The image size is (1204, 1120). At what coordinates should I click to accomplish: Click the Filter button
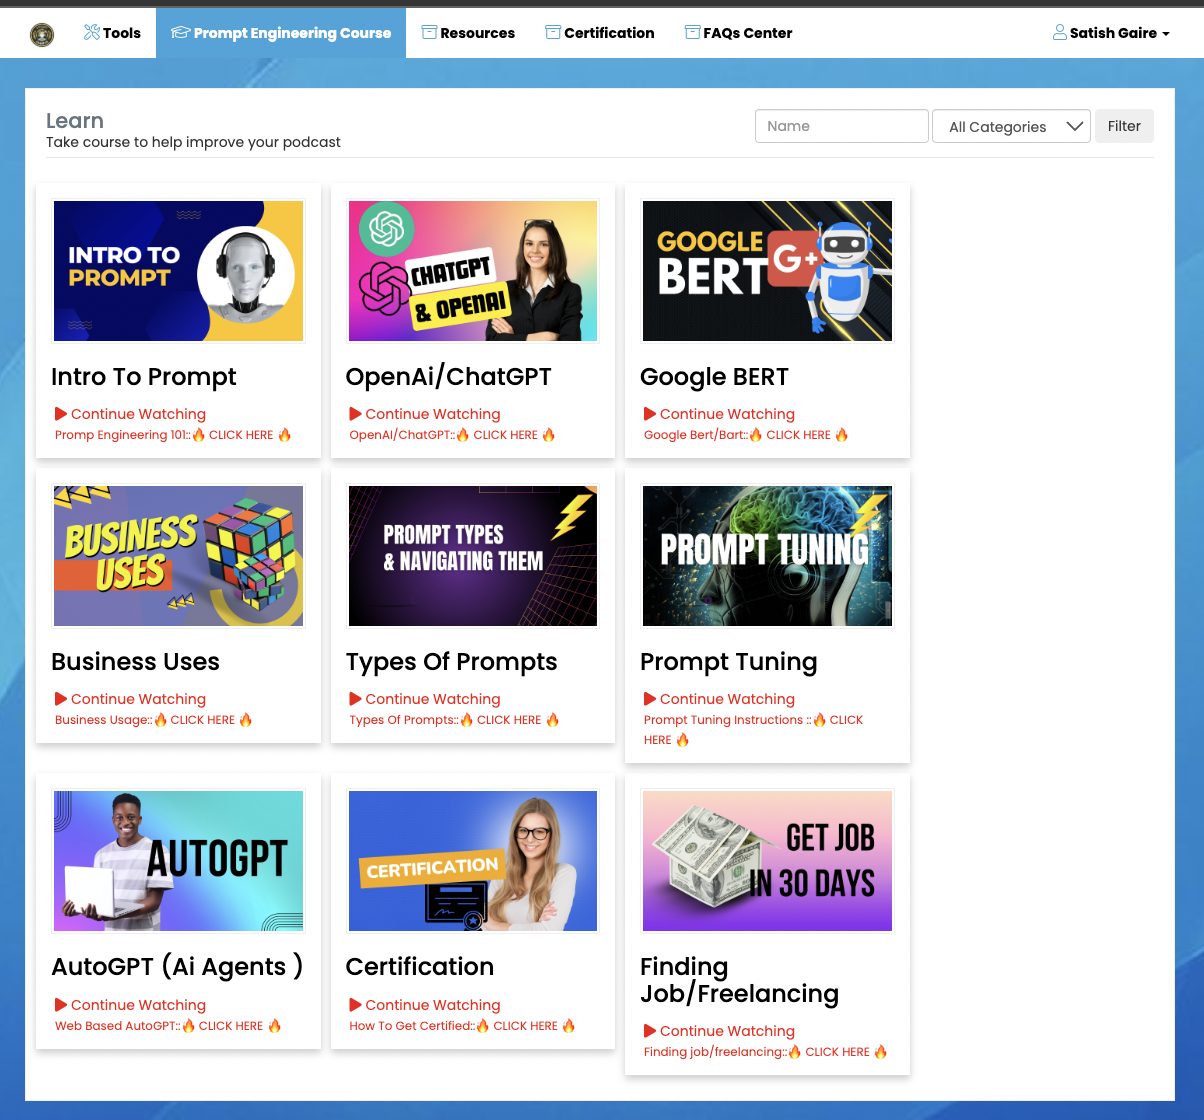(x=1124, y=126)
